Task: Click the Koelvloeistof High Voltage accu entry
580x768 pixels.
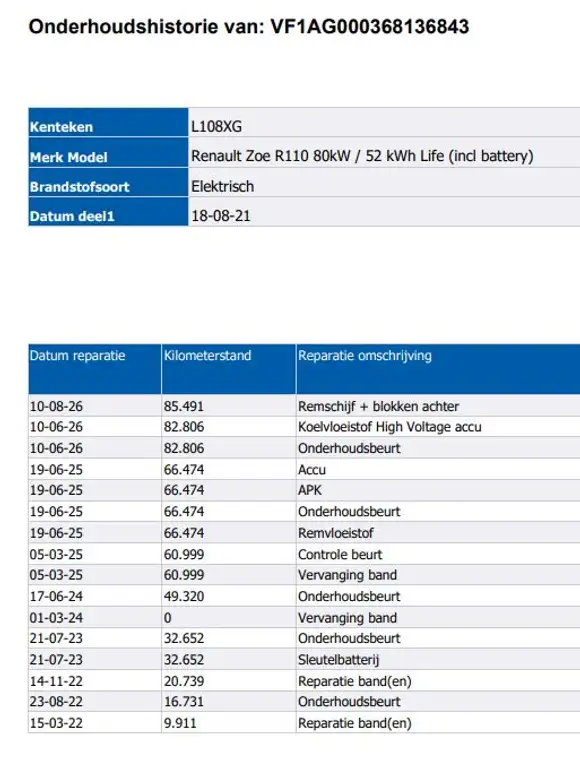Action: coord(390,427)
